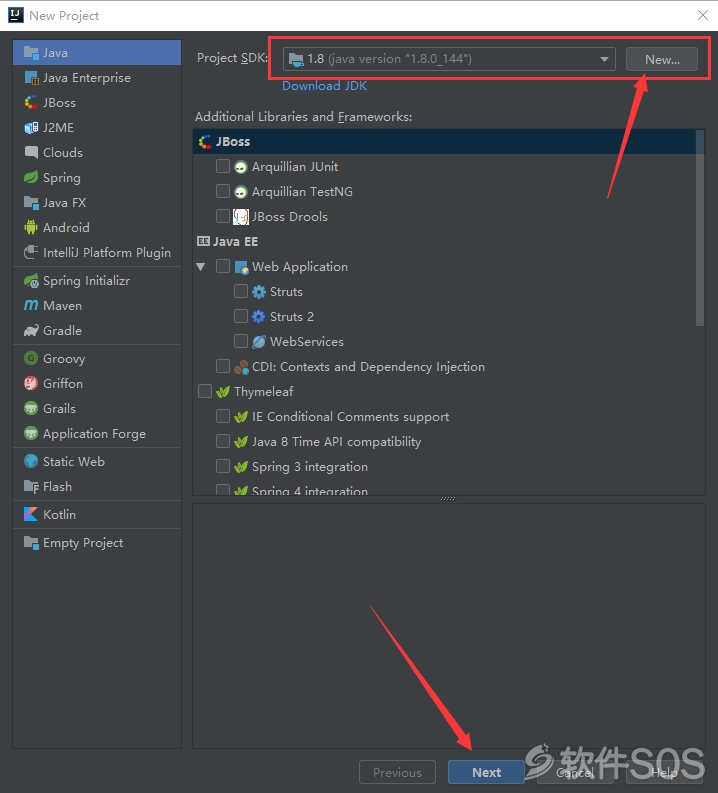Click the Web Application framework icon
Screen dimensions: 718x793
coord(241,267)
